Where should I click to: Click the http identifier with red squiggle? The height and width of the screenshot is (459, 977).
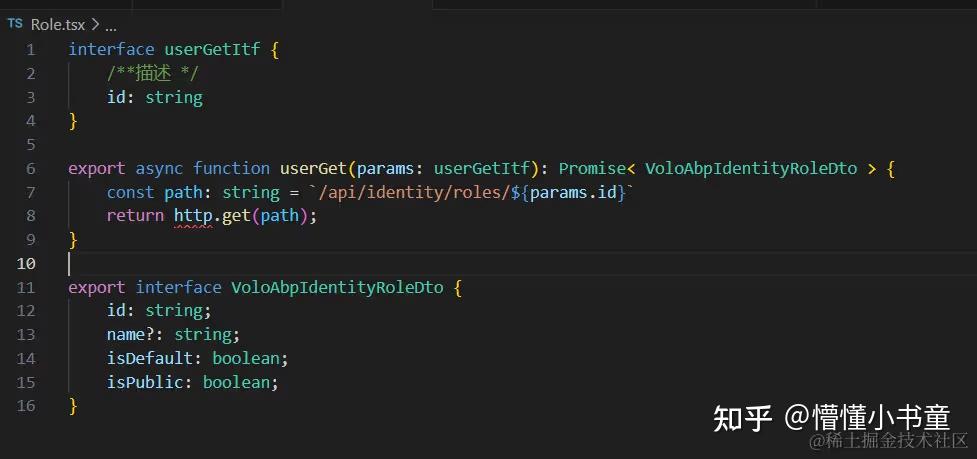193,216
